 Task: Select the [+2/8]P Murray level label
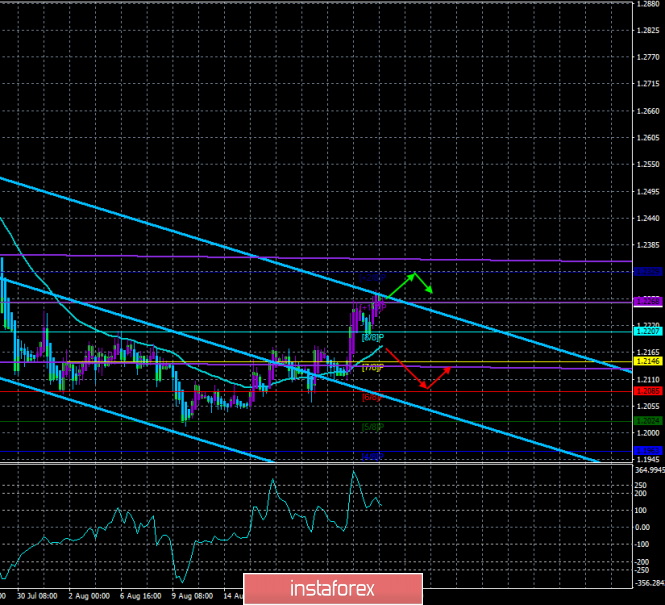pyautogui.click(x=372, y=278)
